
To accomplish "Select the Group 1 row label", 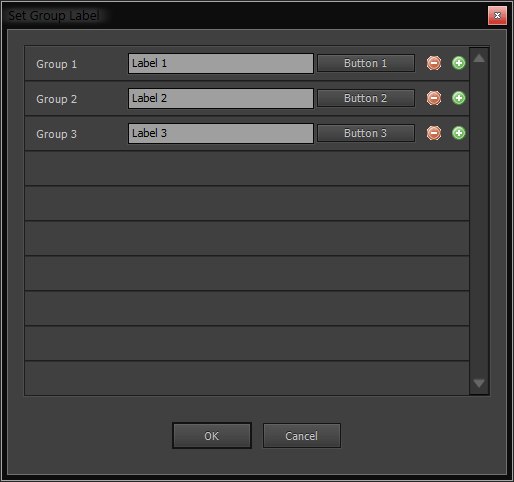I will click(x=56, y=64).
